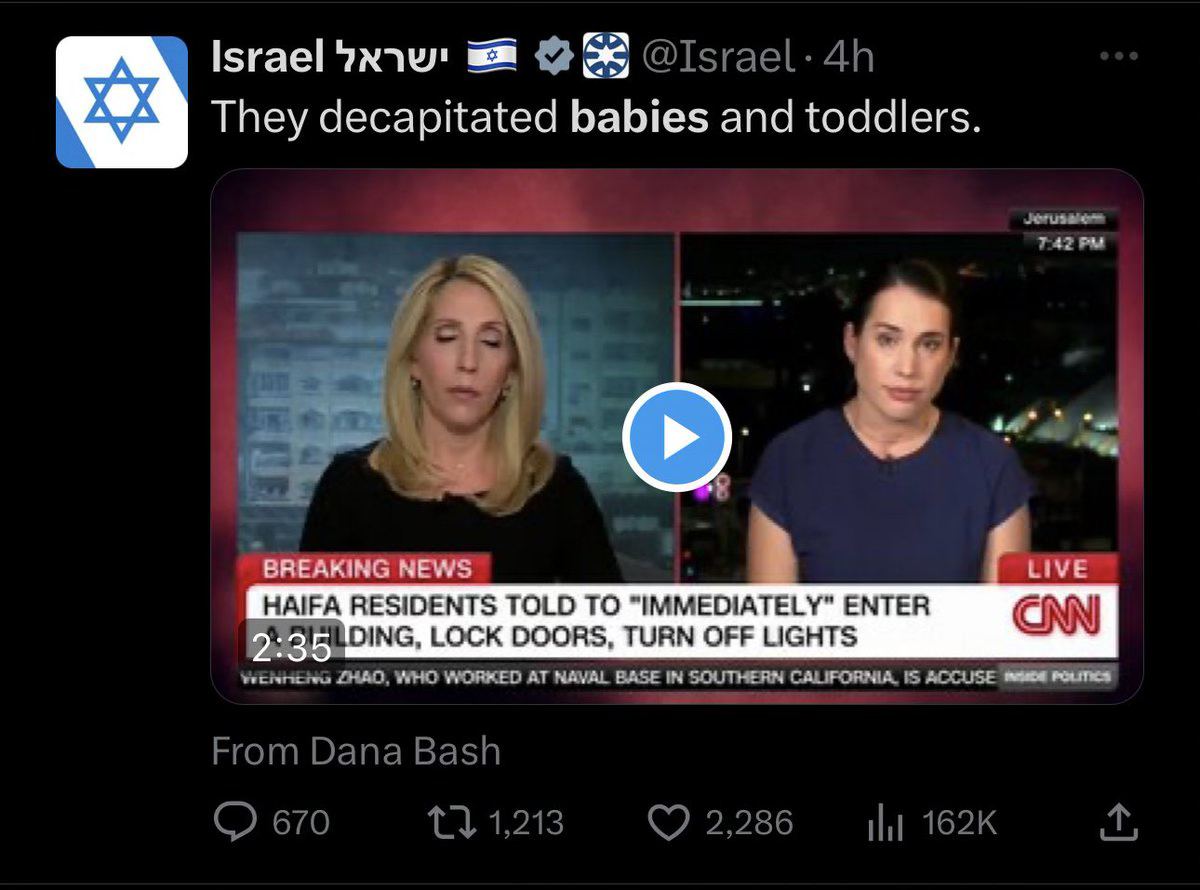Play the embedded CNN video
Viewport: 1200px width, 890px height.
coord(677,437)
